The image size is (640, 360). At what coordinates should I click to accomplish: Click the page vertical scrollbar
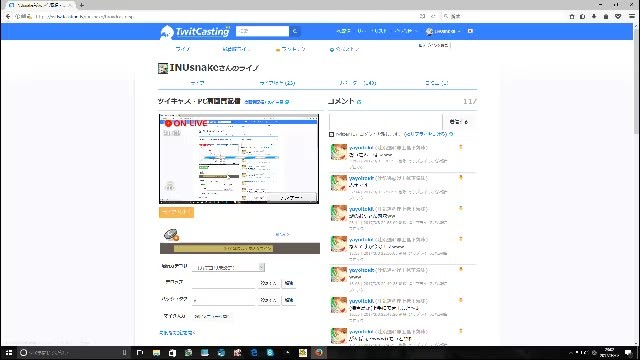pos(636,82)
